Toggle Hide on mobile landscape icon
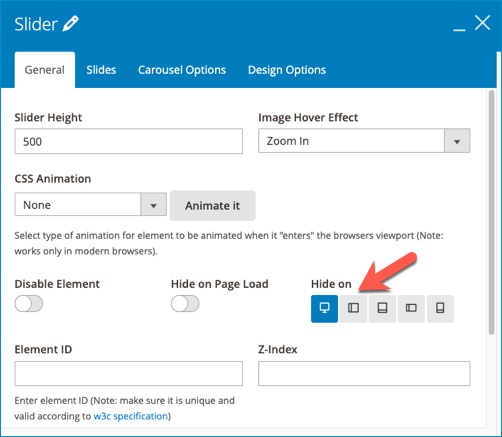Screen dimensions: 502x437 [411, 308]
